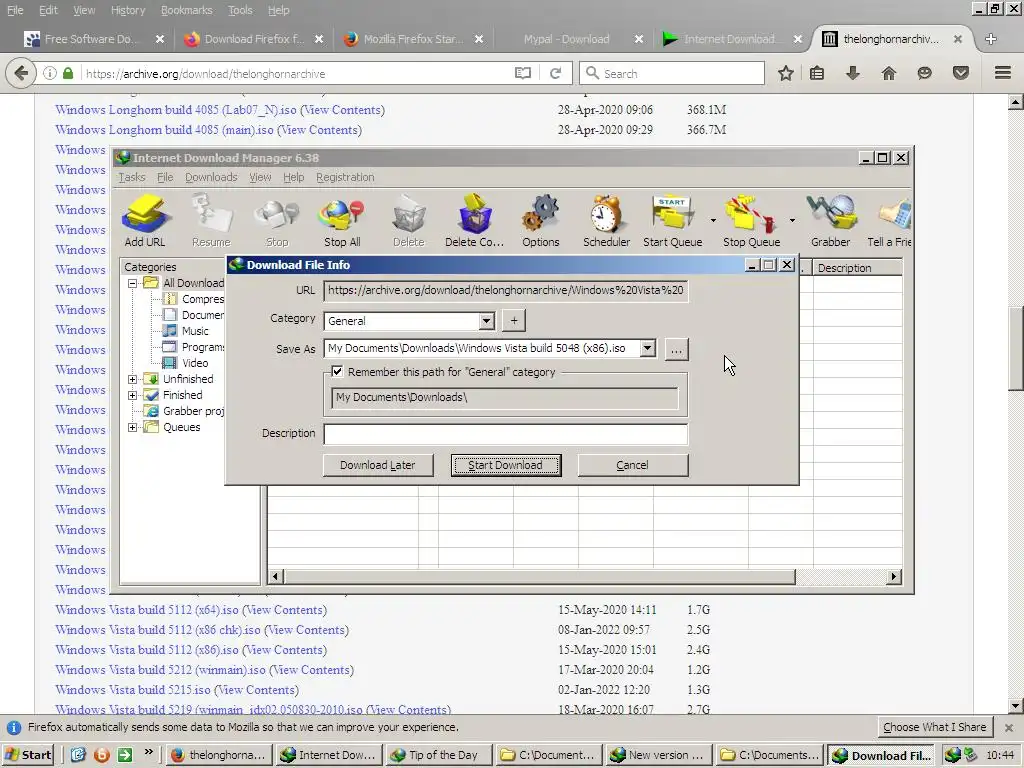Viewport: 1024px width, 768px height.
Task: Toggle reader view icon in address bar
Action: [x=523, y=73]
